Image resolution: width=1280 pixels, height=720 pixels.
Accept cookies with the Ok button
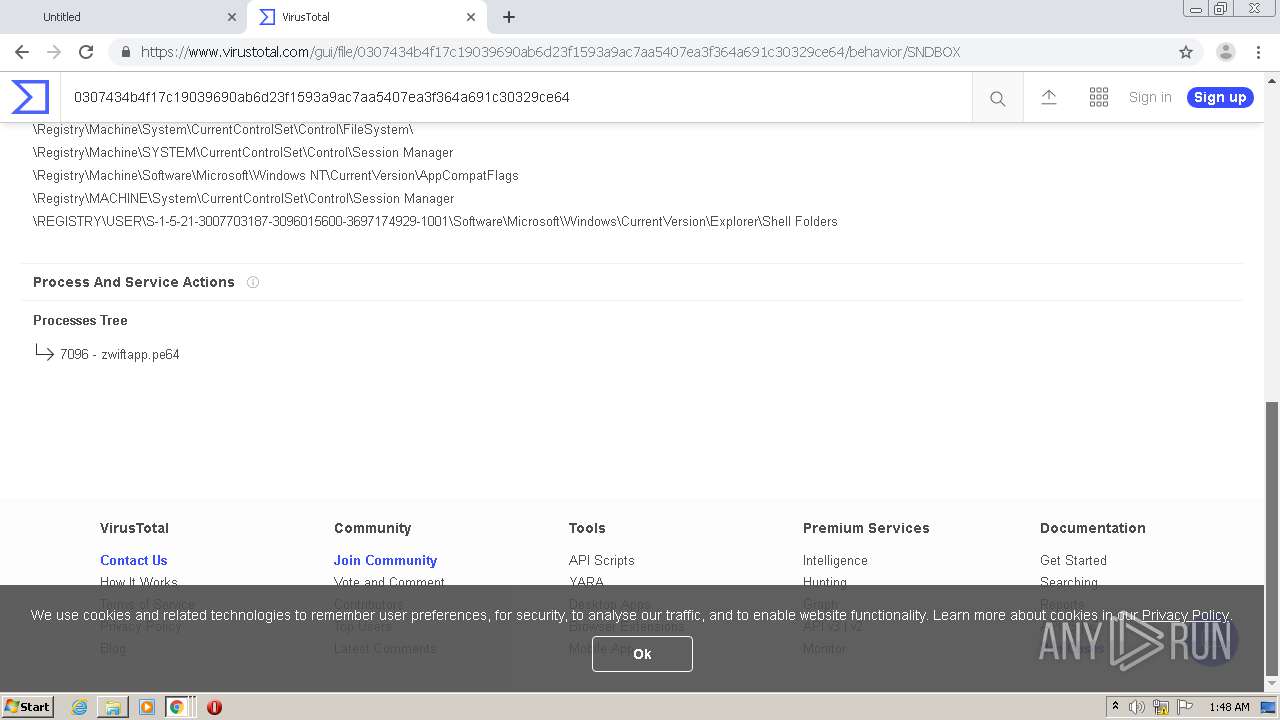point(642,654)
